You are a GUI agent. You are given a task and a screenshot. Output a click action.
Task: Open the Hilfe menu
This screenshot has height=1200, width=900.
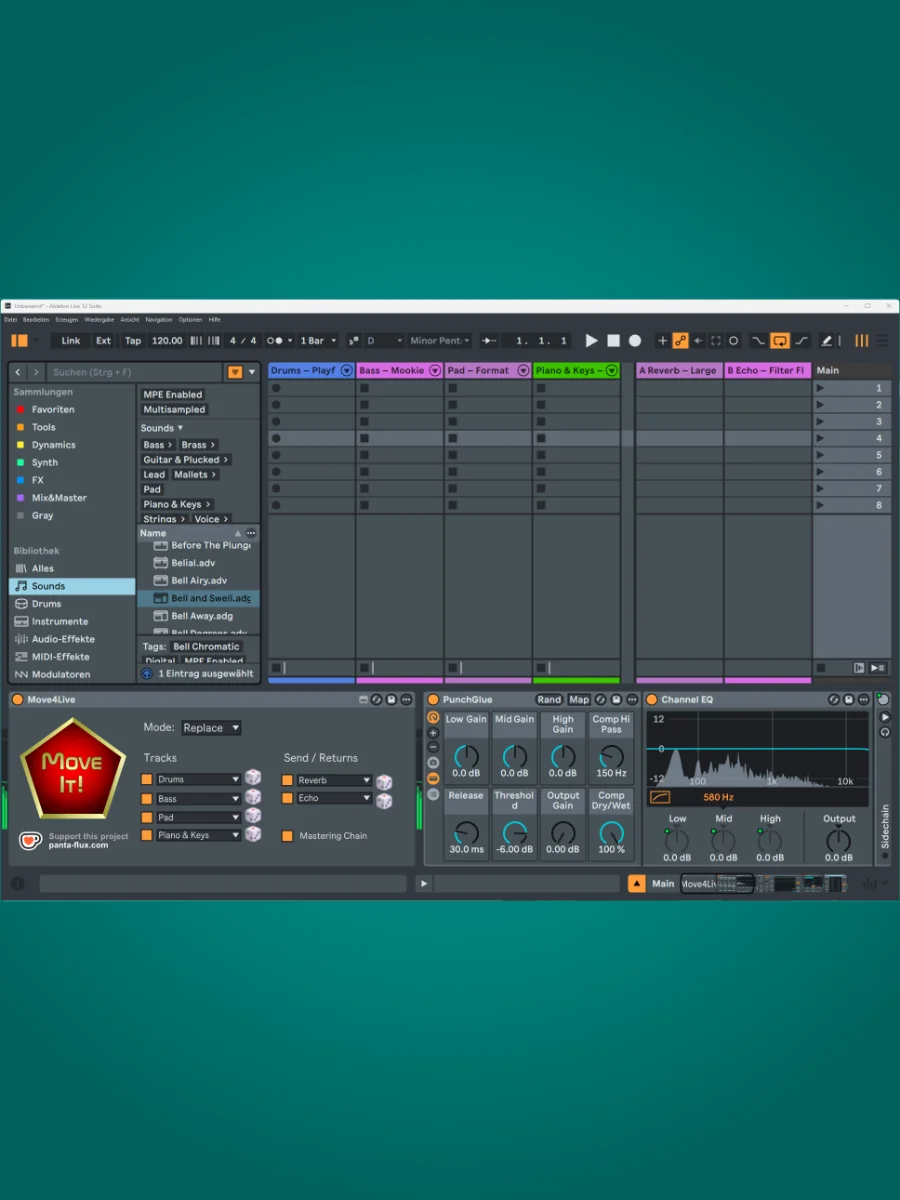214,319
